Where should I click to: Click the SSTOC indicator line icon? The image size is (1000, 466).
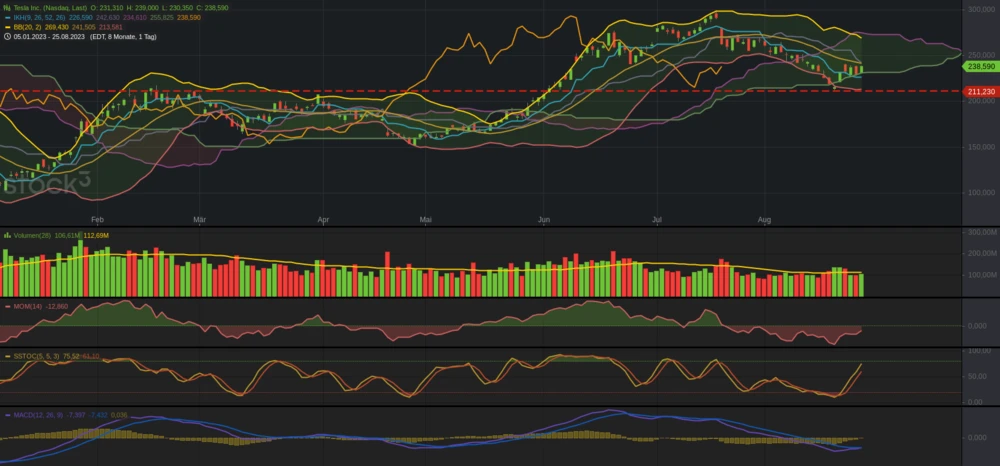7,355
